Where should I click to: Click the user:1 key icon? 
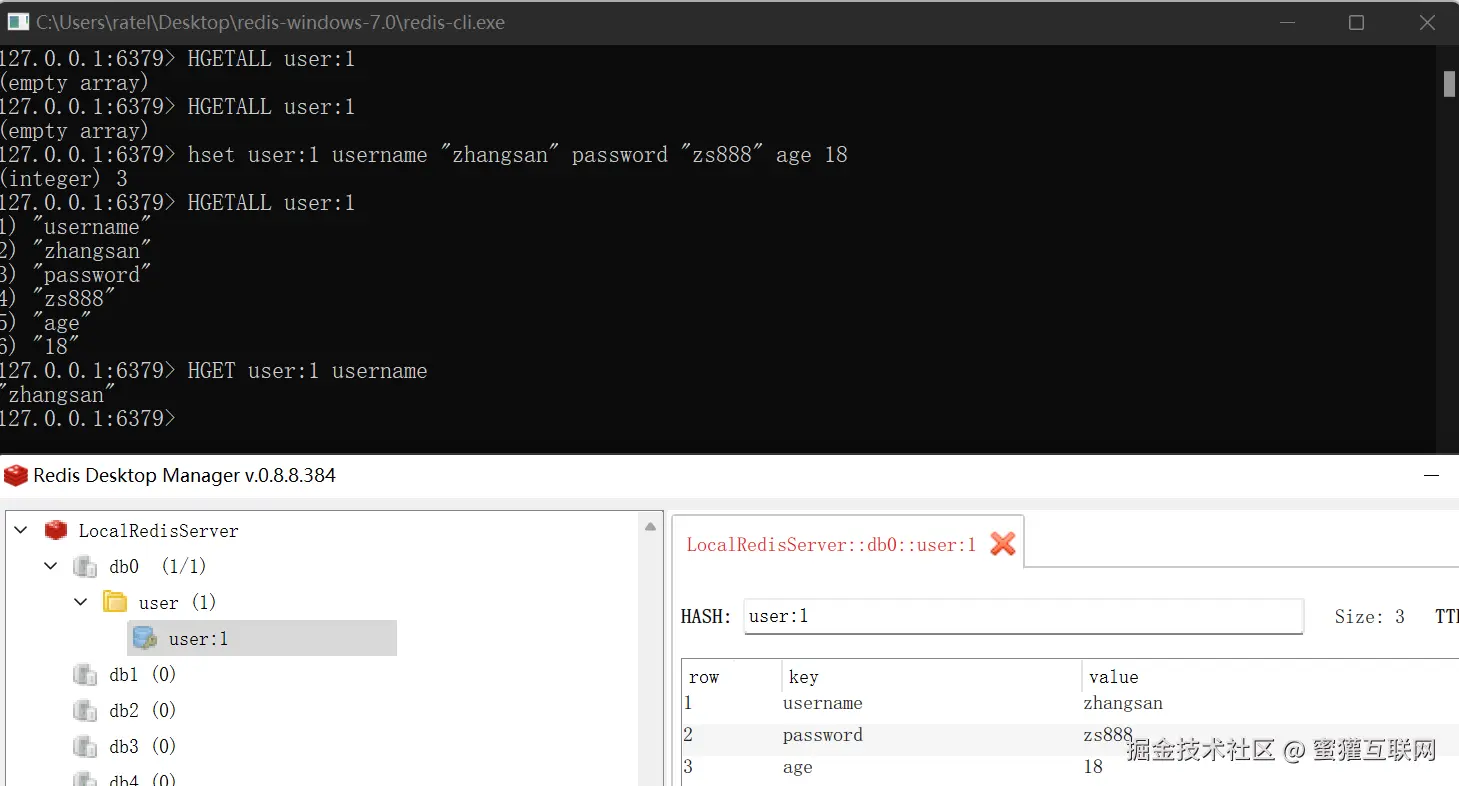click(x=145, y=638)
